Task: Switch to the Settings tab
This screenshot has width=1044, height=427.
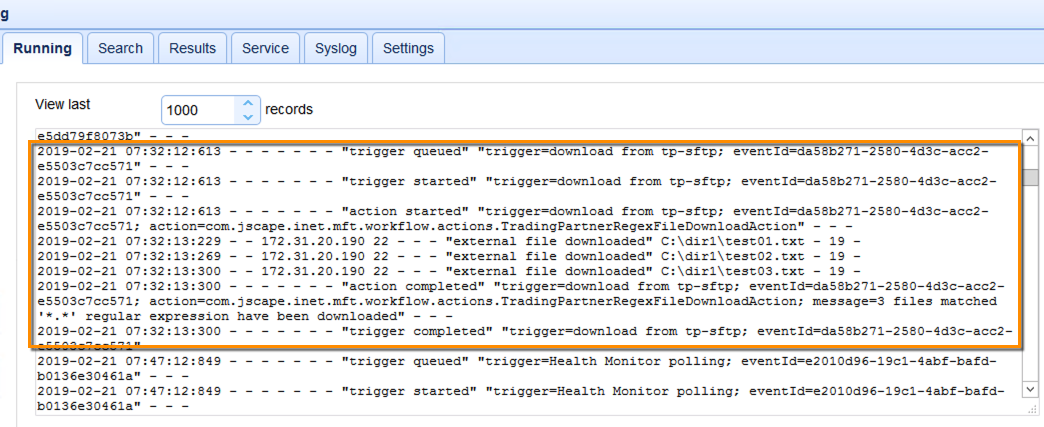Action: 408,48
